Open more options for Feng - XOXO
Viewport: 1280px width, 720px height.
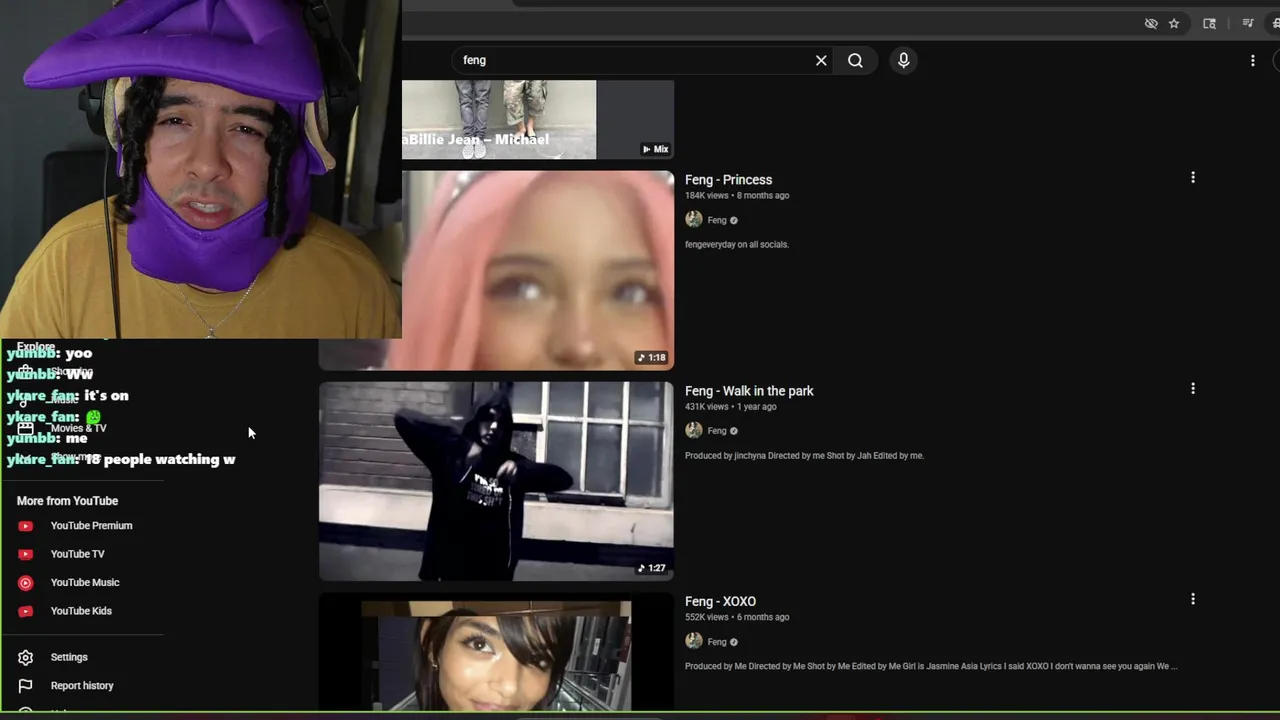(1192, 599)
